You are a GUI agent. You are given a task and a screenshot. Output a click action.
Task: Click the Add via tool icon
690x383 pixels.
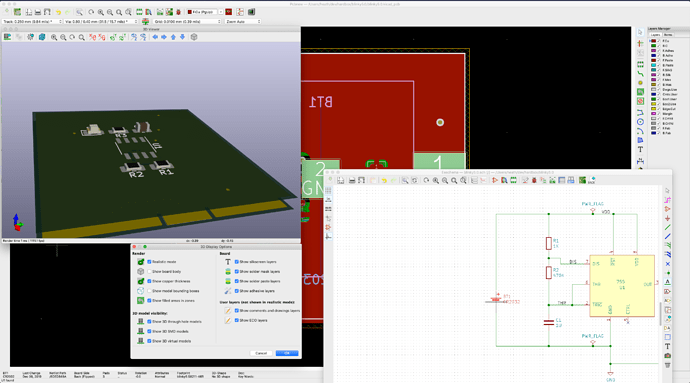(640, 83)
